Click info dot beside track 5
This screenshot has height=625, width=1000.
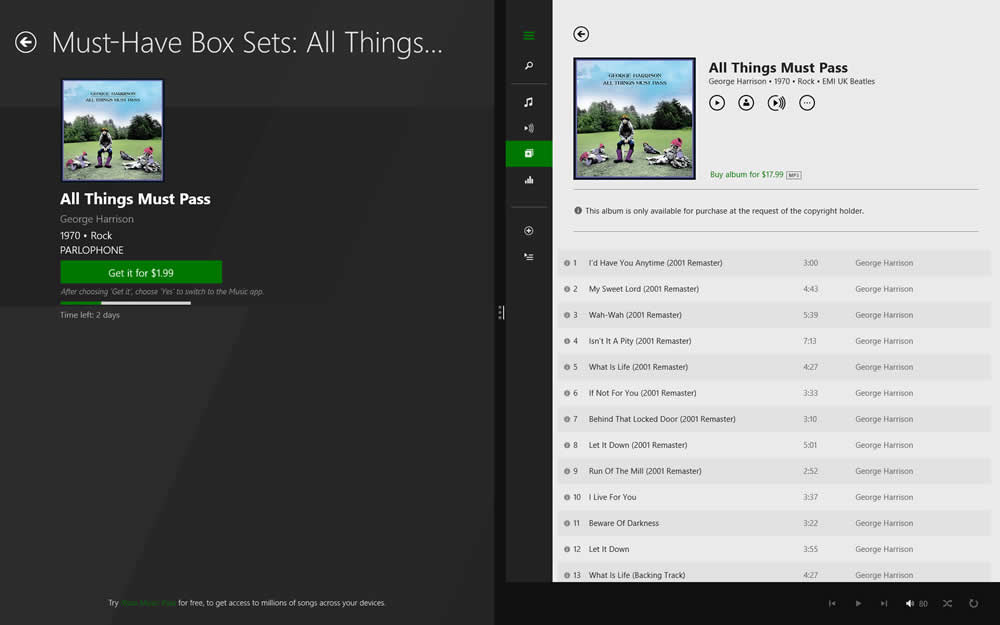pos(566,367)
